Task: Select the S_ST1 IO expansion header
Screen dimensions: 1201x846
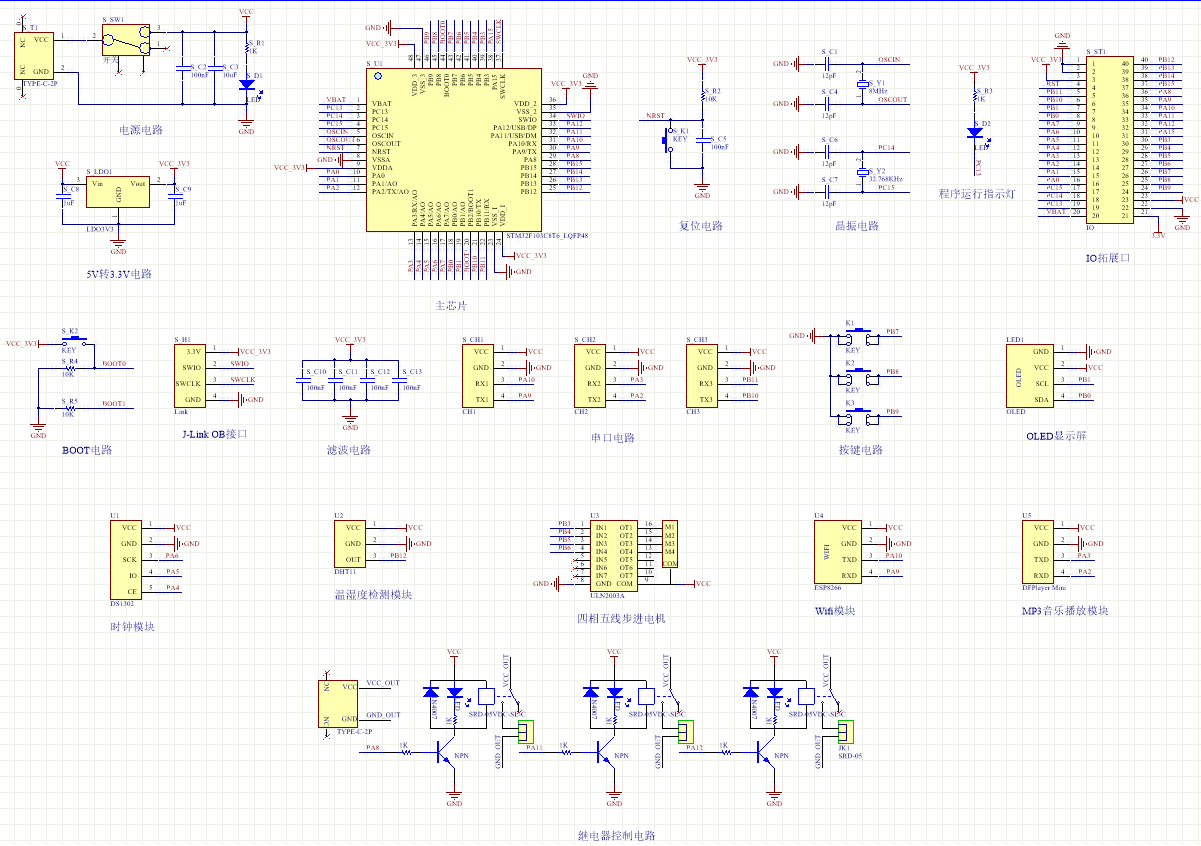Action: click(1109, 140)
